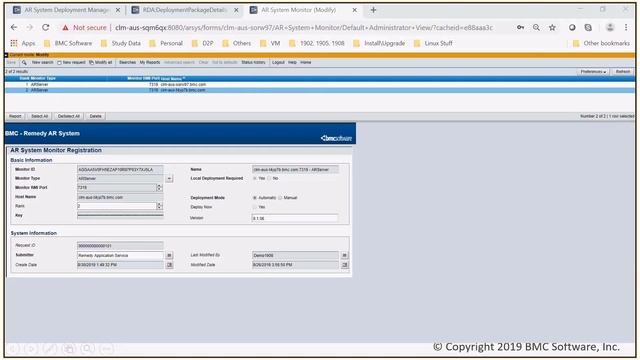Image resolution: width=640 pixels, height=360 pixels.
Task: Select Automatic deployment mode
Action: tap(255, 198)
